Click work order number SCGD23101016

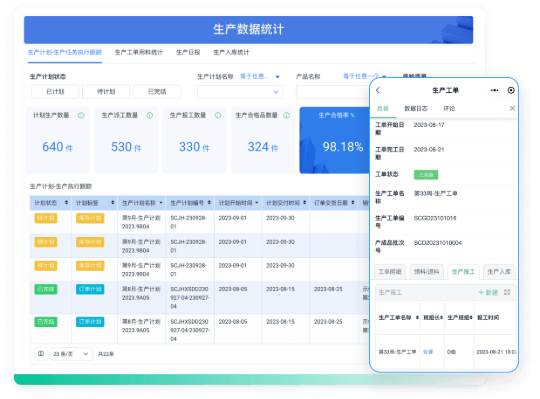(x=435, y=218)
